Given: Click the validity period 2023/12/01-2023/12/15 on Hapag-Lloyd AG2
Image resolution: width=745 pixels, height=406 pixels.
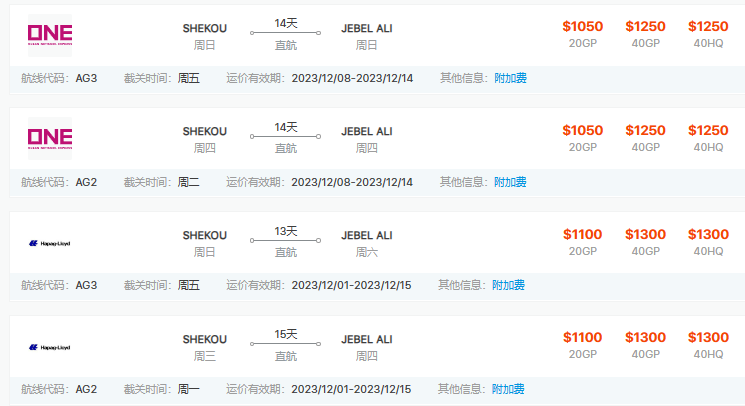Looking at the screenshot, I should point(352,389).
